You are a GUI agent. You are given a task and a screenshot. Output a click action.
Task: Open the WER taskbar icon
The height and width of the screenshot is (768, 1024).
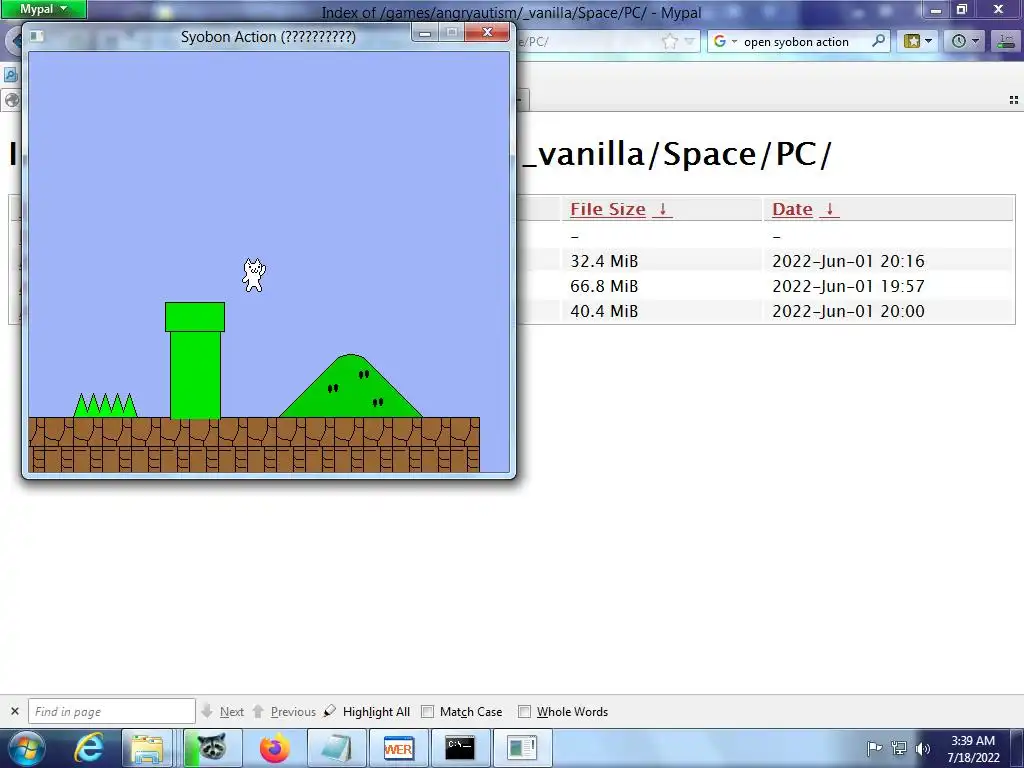[398, 748]
